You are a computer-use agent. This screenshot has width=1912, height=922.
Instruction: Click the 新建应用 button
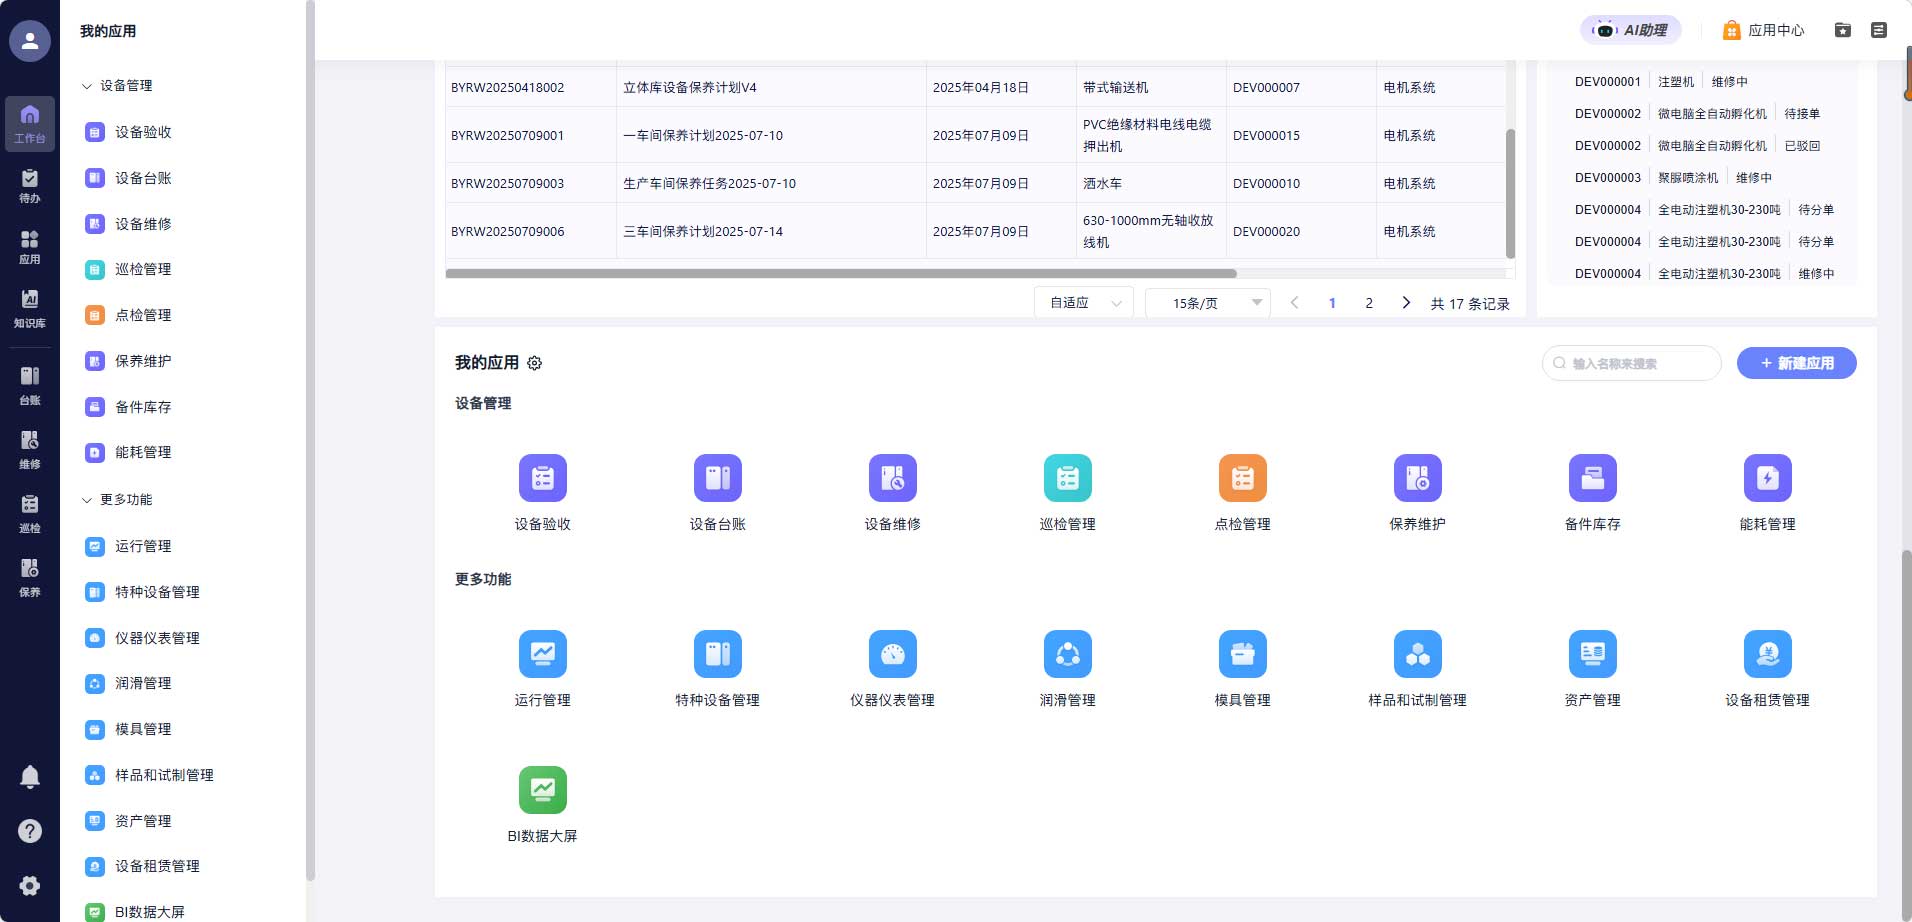(x=1796, y=363)
